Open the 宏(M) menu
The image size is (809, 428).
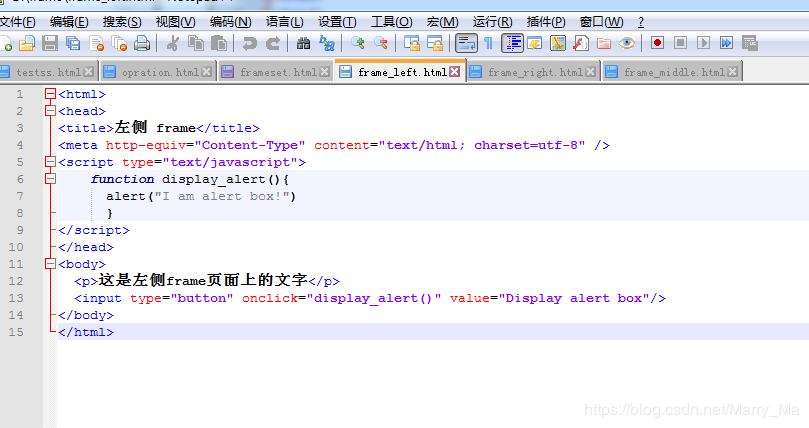(443, 22)
